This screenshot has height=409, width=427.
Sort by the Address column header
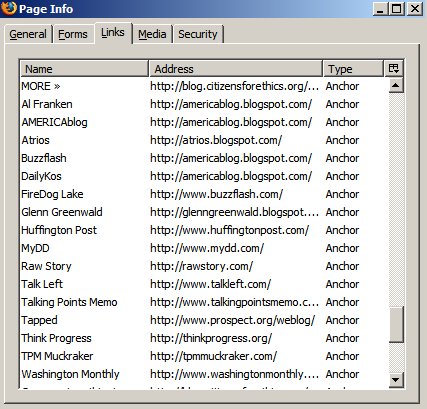pos(236,69)
